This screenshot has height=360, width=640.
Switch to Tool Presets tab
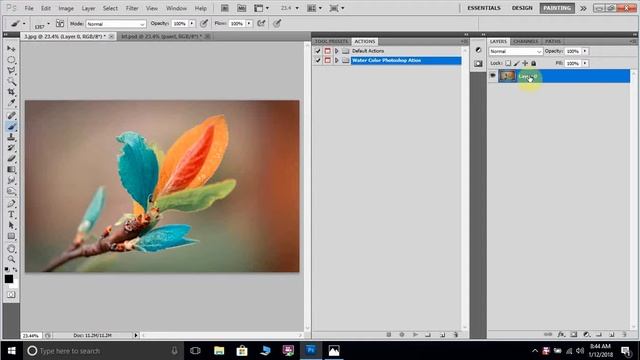pos(331,42)
